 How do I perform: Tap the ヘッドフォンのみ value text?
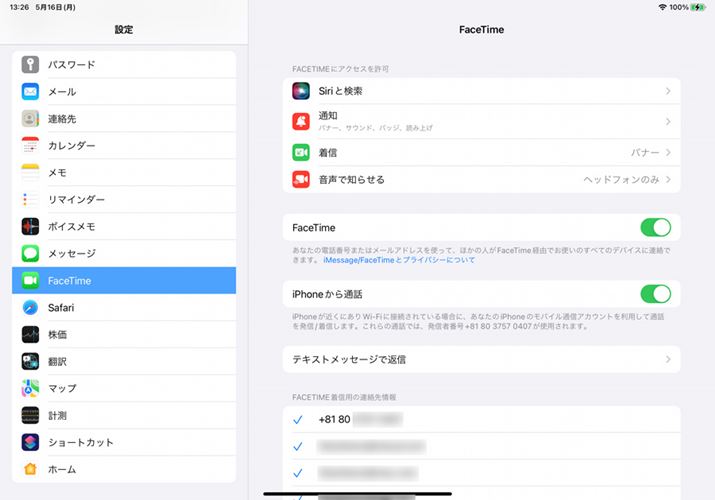[x=622, y=180]
